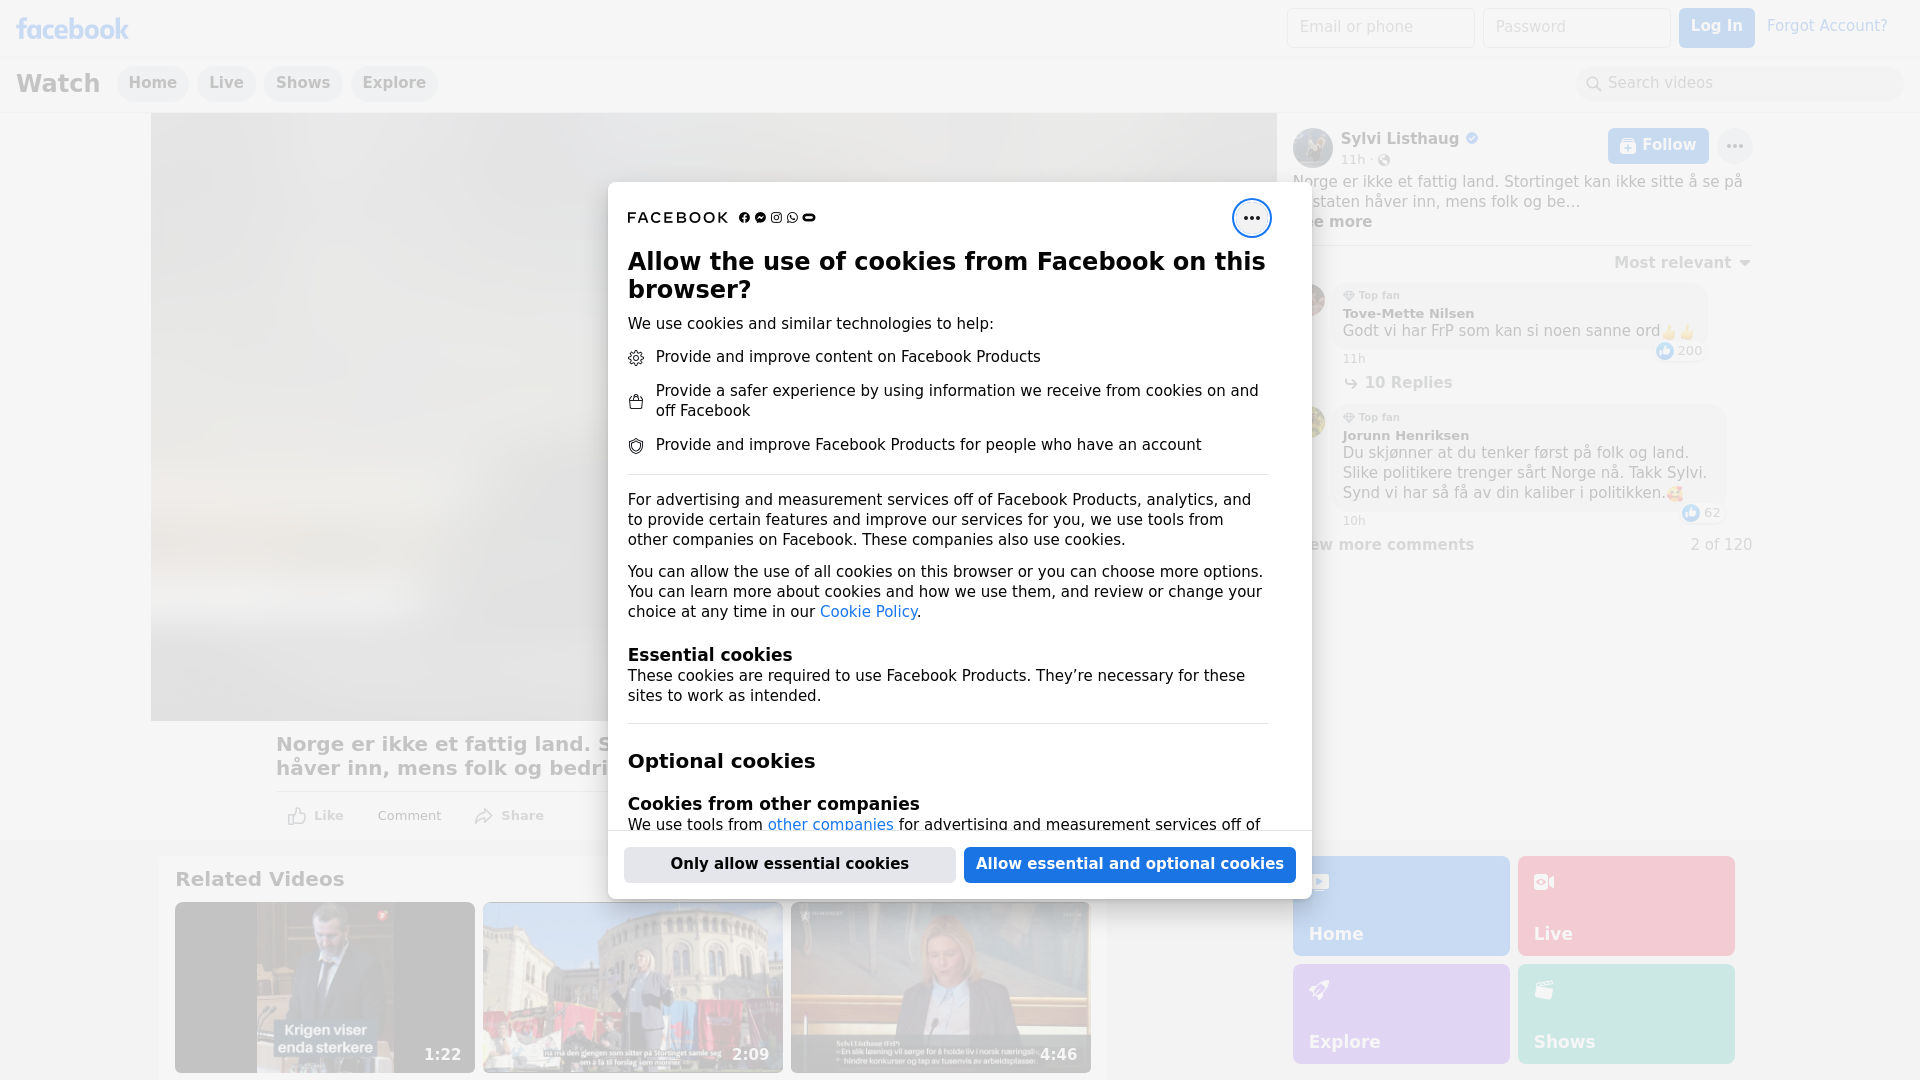Open the post options ellipsis next to Follow
Viewport: 1920px width, 1080px height.
pos(1734,146)
